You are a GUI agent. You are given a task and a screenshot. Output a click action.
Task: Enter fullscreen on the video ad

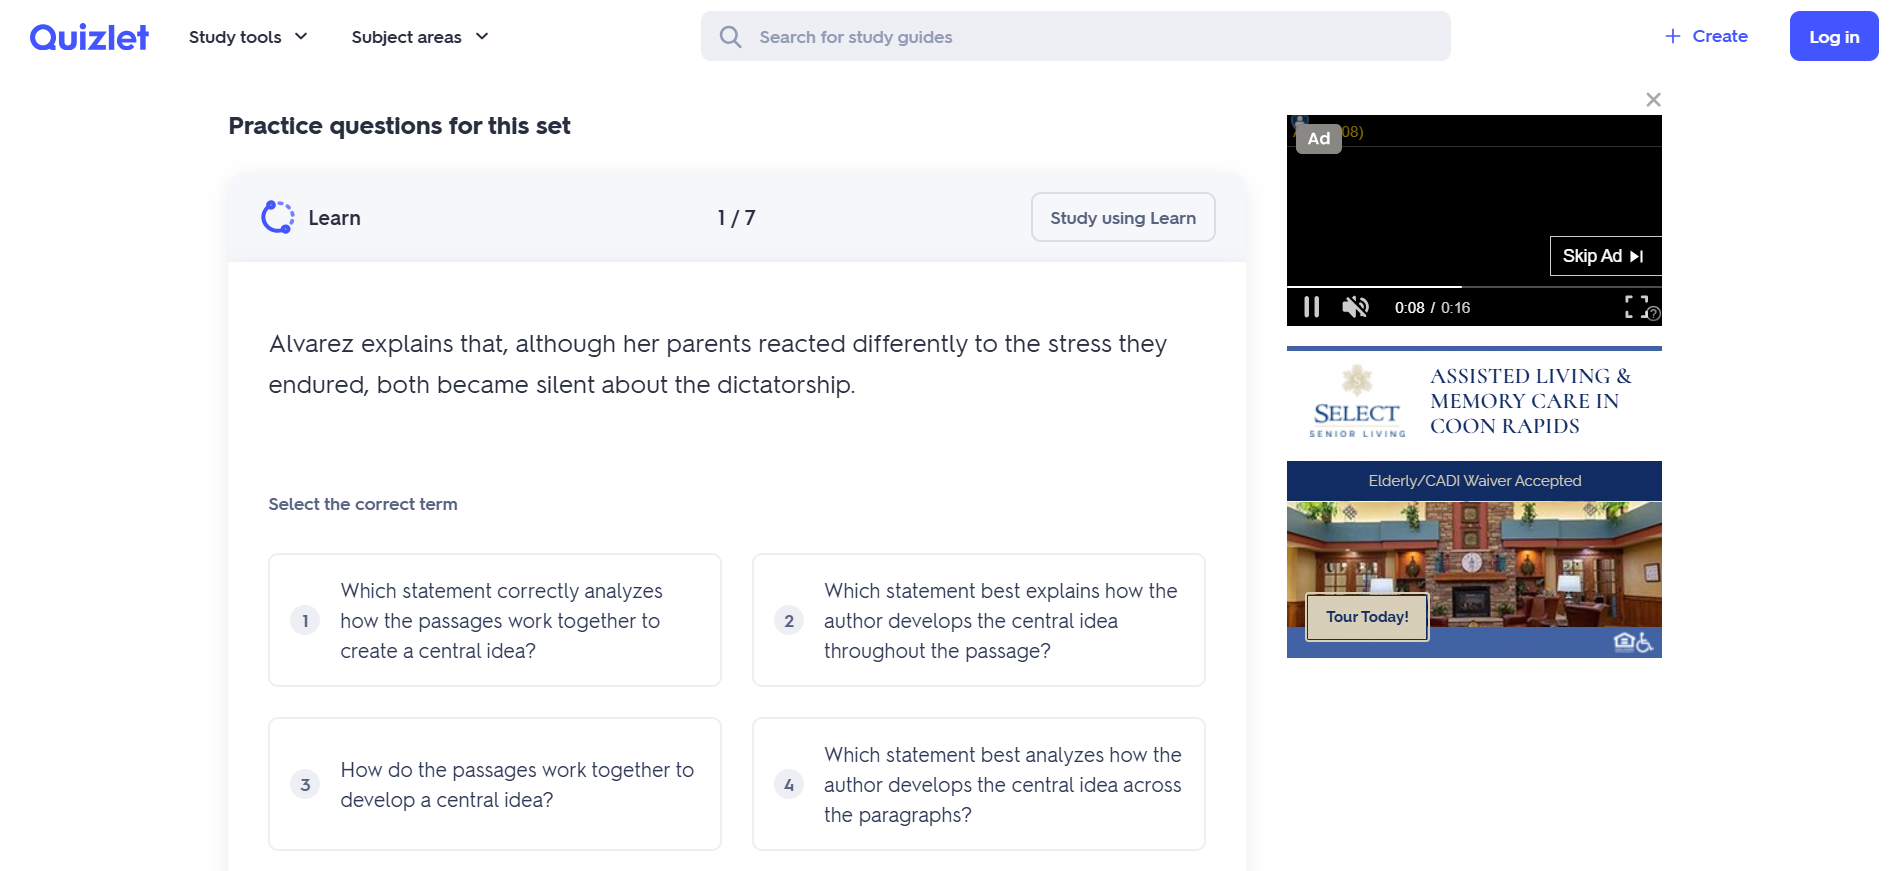(1636, 306)
